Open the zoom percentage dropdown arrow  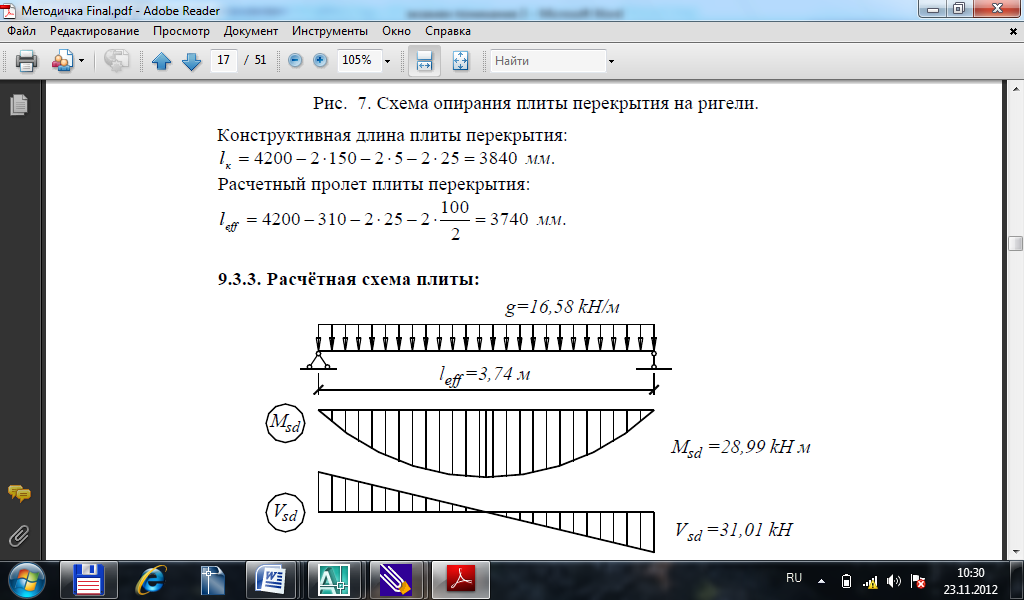[x=387, y=61]
